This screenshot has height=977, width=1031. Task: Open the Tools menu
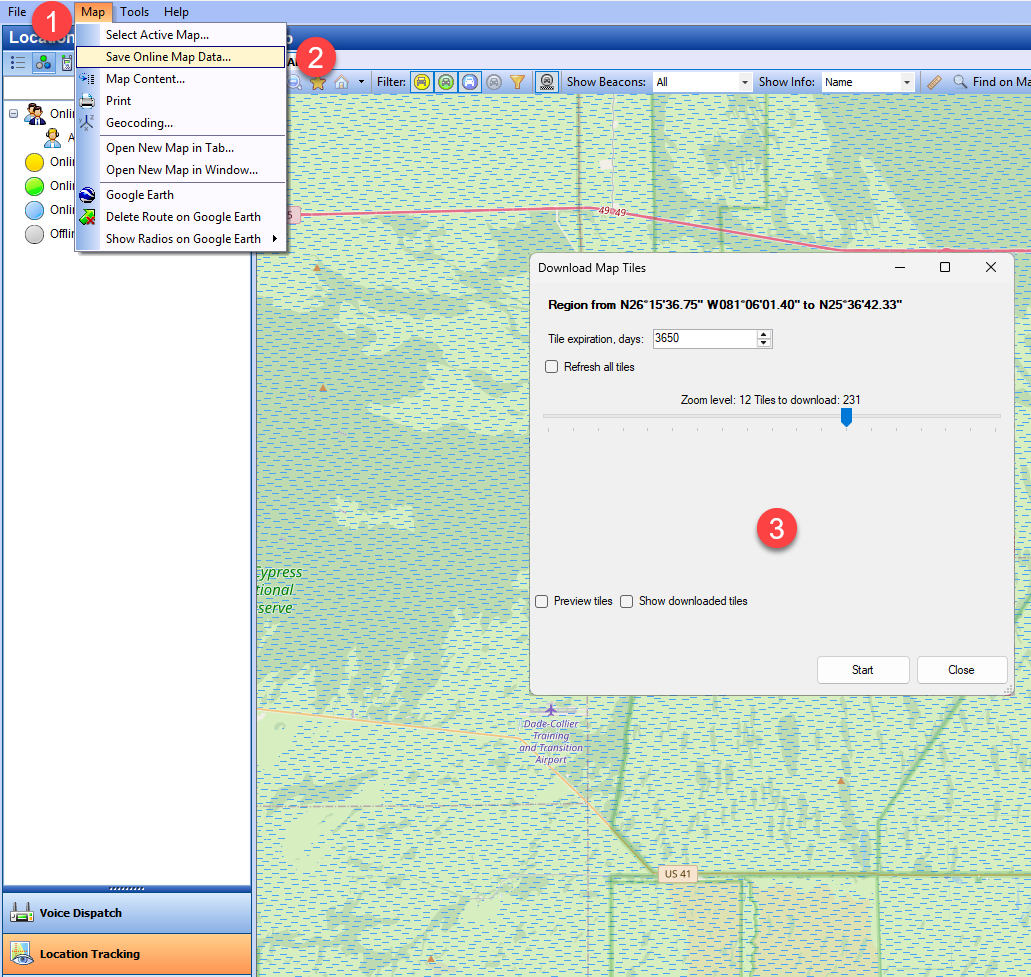[x=134, y=11]
